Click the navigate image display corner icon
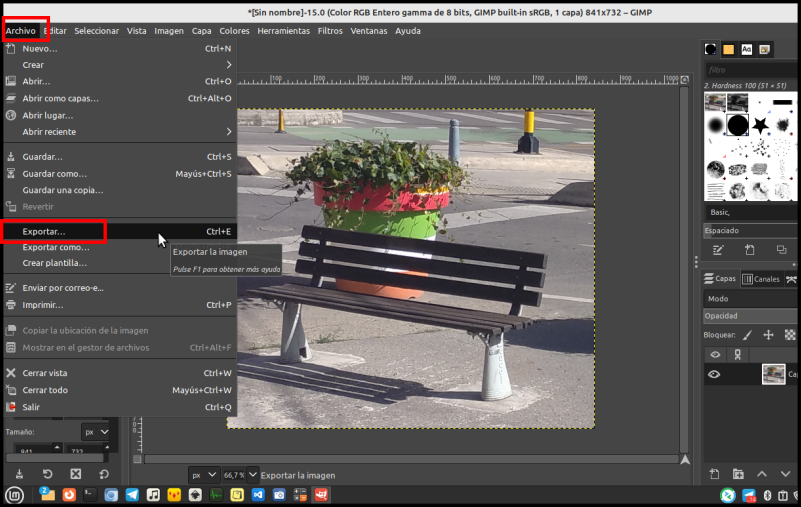Viewport: 801px width, 507px height. pyautogui.click(x=685, y=459)
